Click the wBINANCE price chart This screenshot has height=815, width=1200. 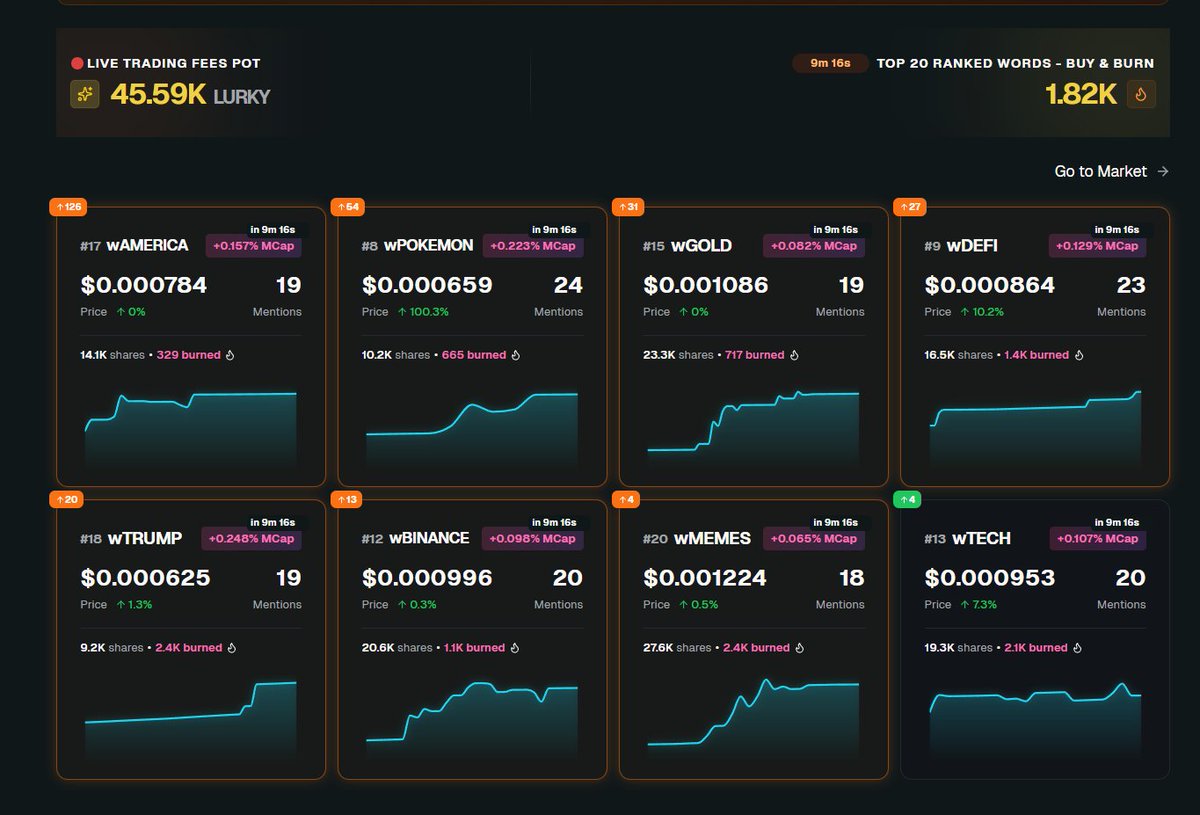tap(472, 723)
